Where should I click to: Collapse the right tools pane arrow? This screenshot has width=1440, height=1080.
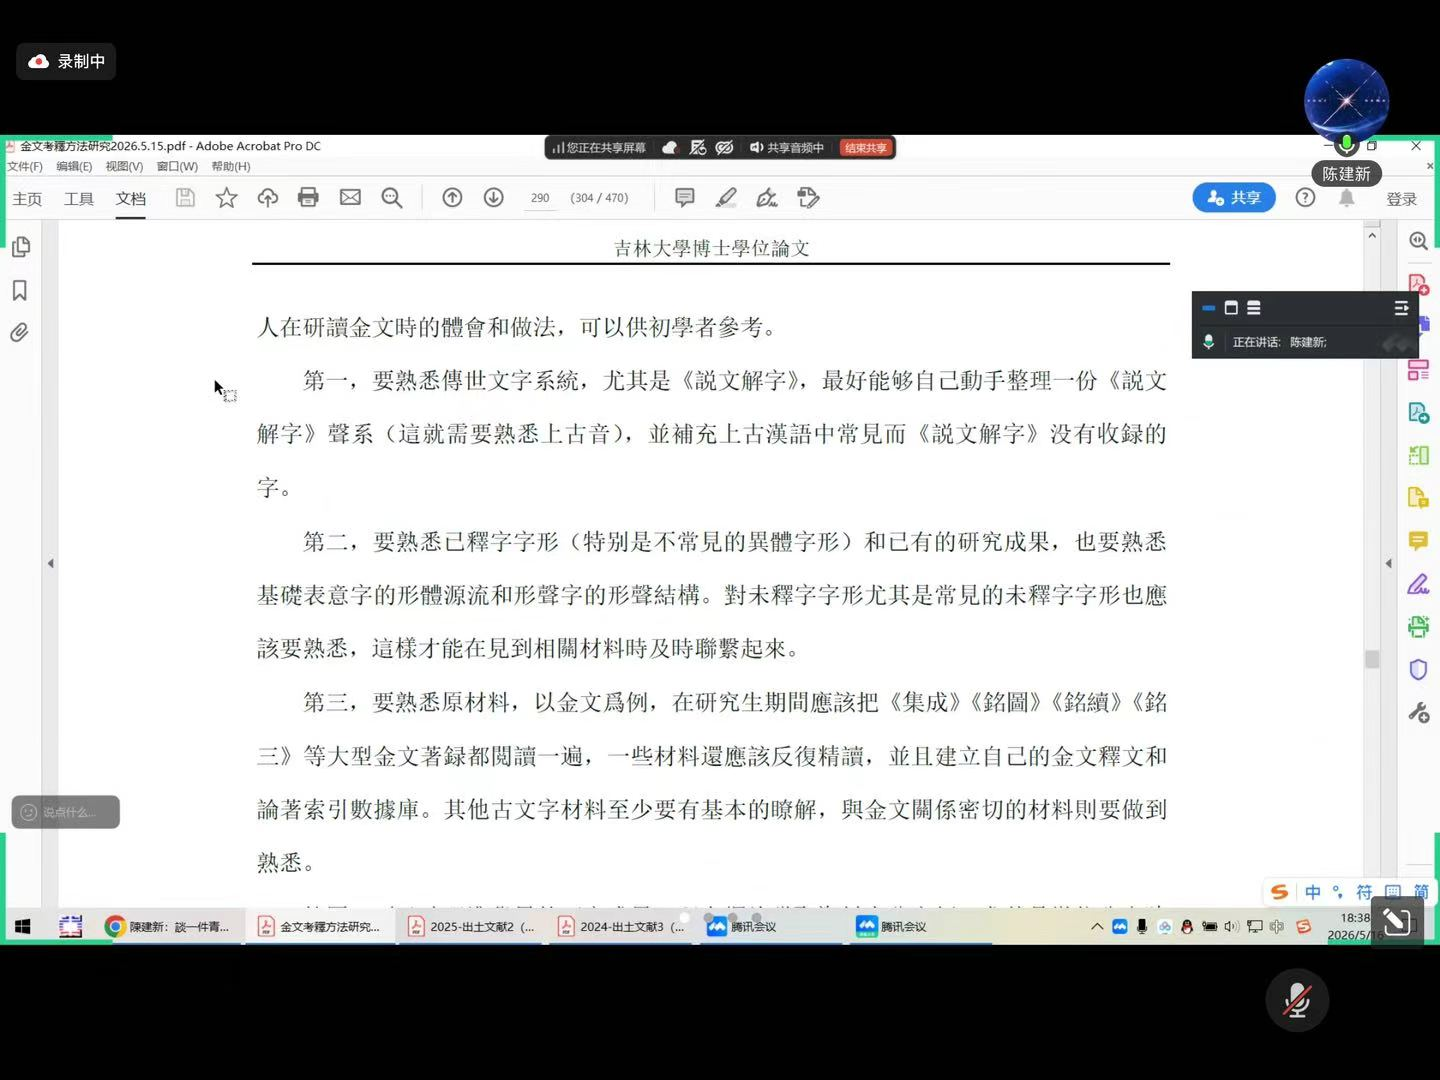coord(1388,564)
